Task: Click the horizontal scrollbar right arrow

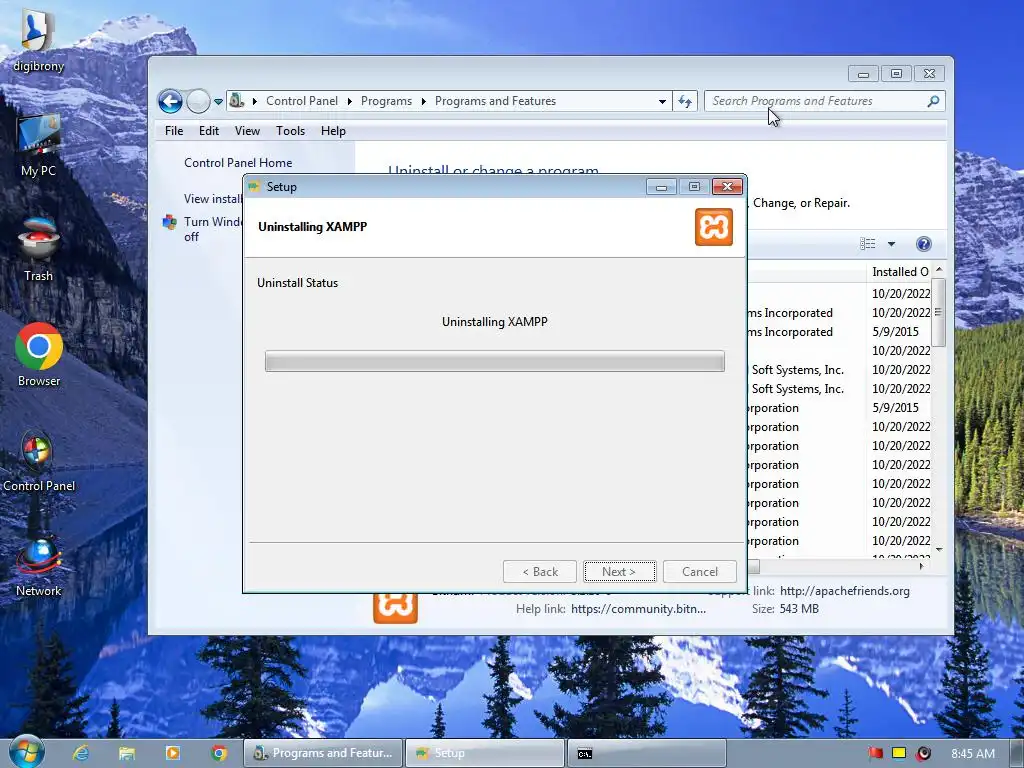Action: (921, 566)
